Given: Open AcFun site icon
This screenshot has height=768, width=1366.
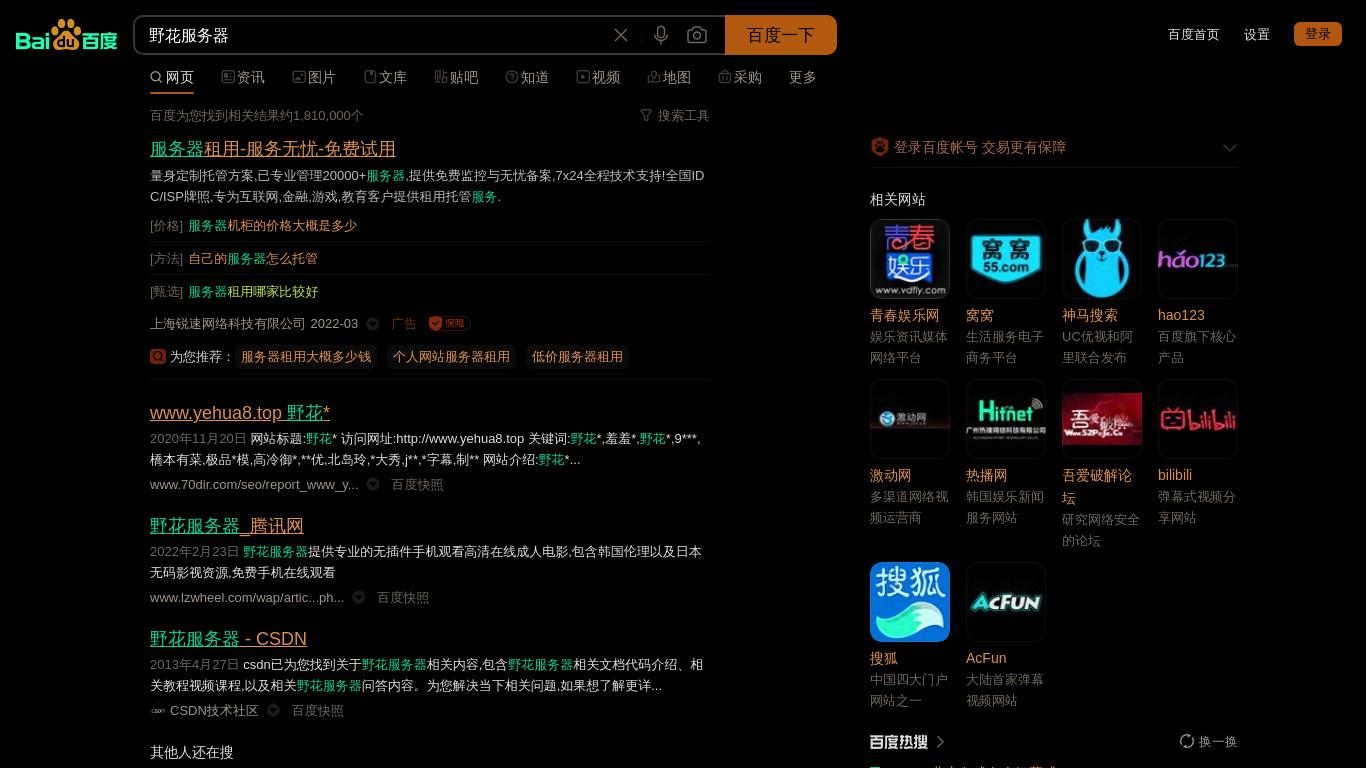Looking at the screenshot, I should point(1006,602).
